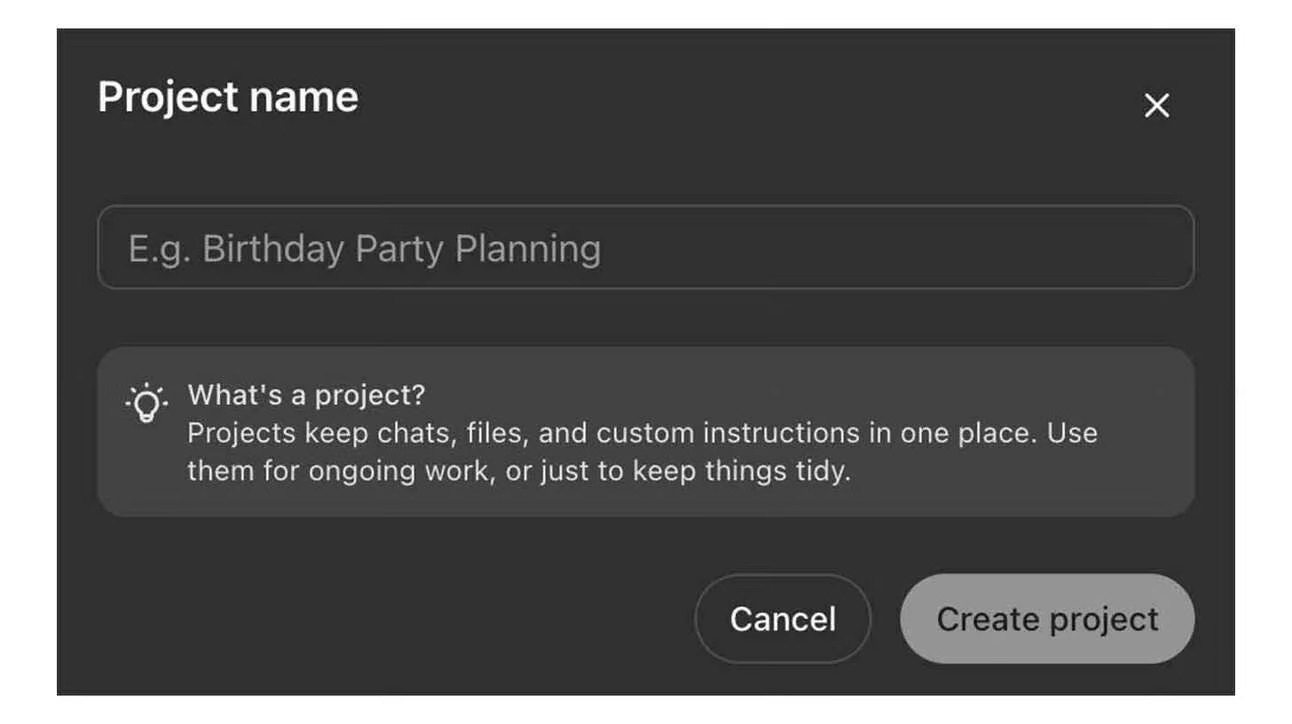The image size is (1292, 724).
Task: Click the "What's a project?" heading
Action: 306,395
